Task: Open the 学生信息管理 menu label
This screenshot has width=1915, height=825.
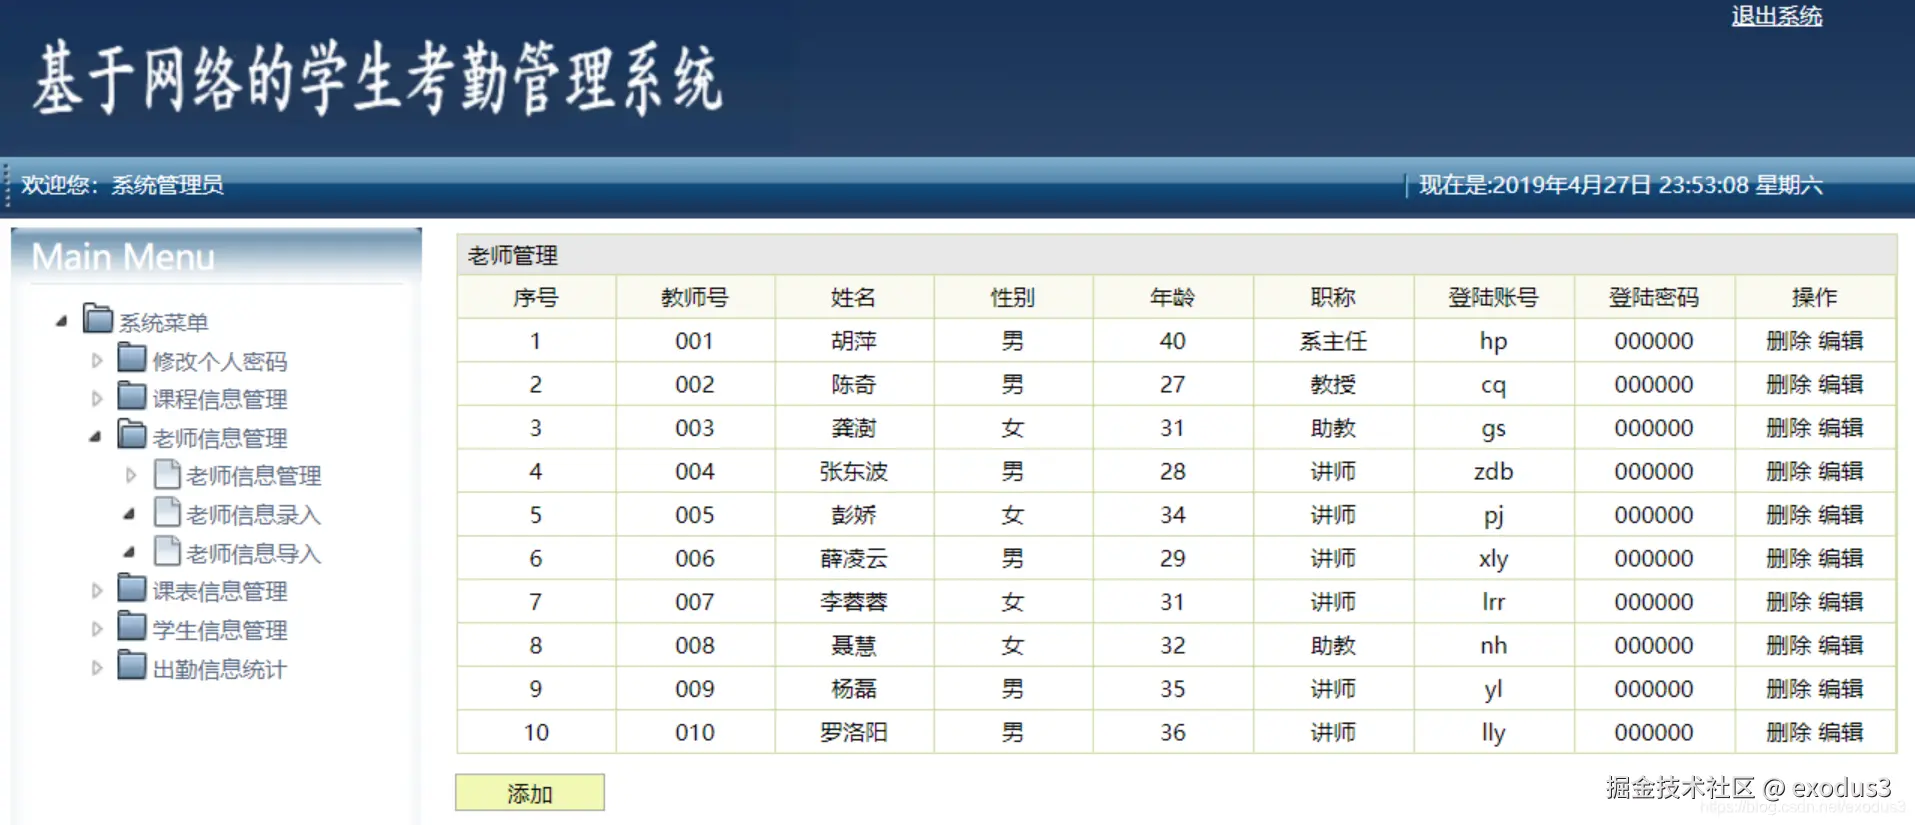Action: click(x=220, y=630)
